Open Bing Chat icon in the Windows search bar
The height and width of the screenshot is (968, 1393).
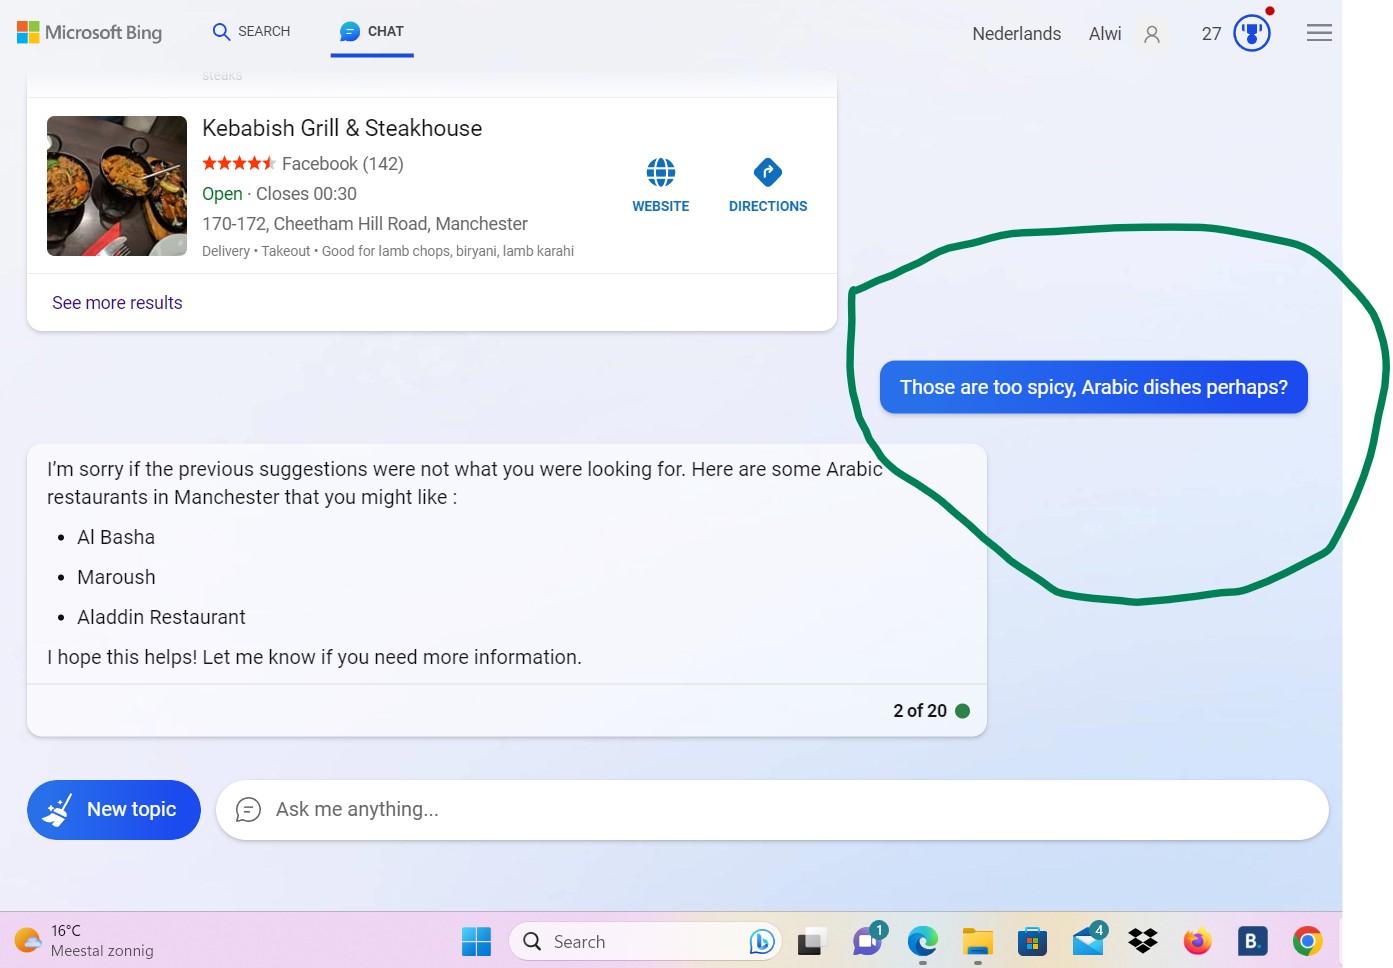761,941
